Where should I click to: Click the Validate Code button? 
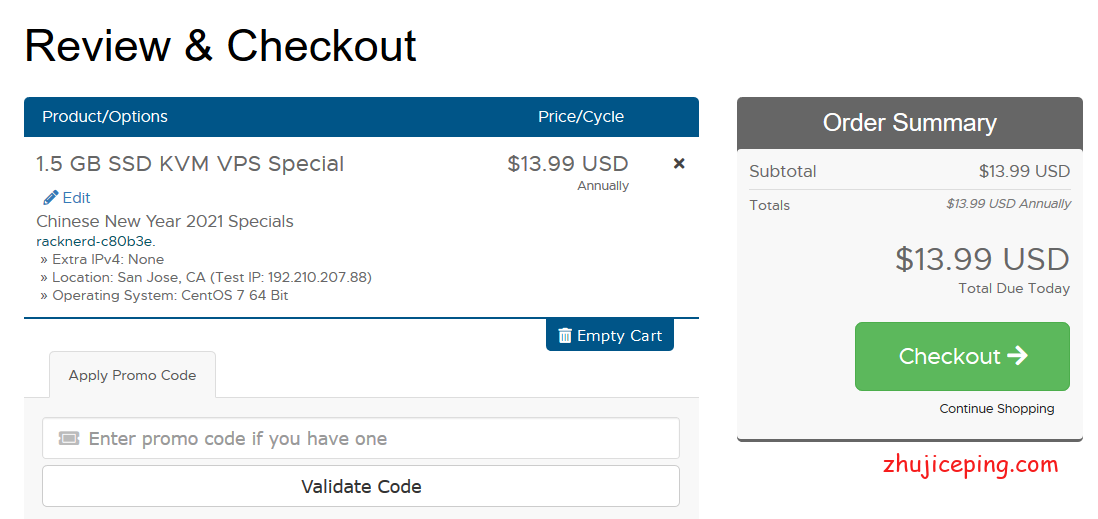click(361, 486)
